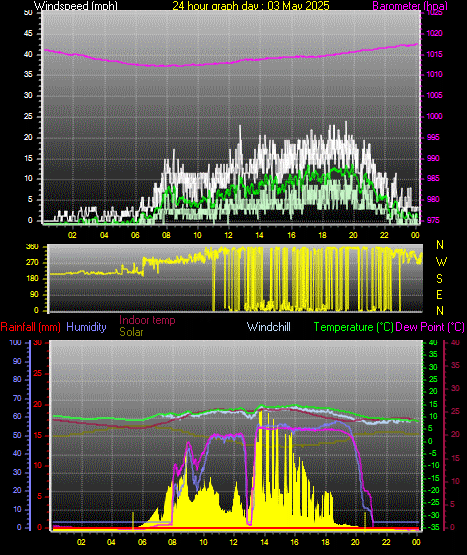Click the -35 value on temperature axis

[433, 527]
